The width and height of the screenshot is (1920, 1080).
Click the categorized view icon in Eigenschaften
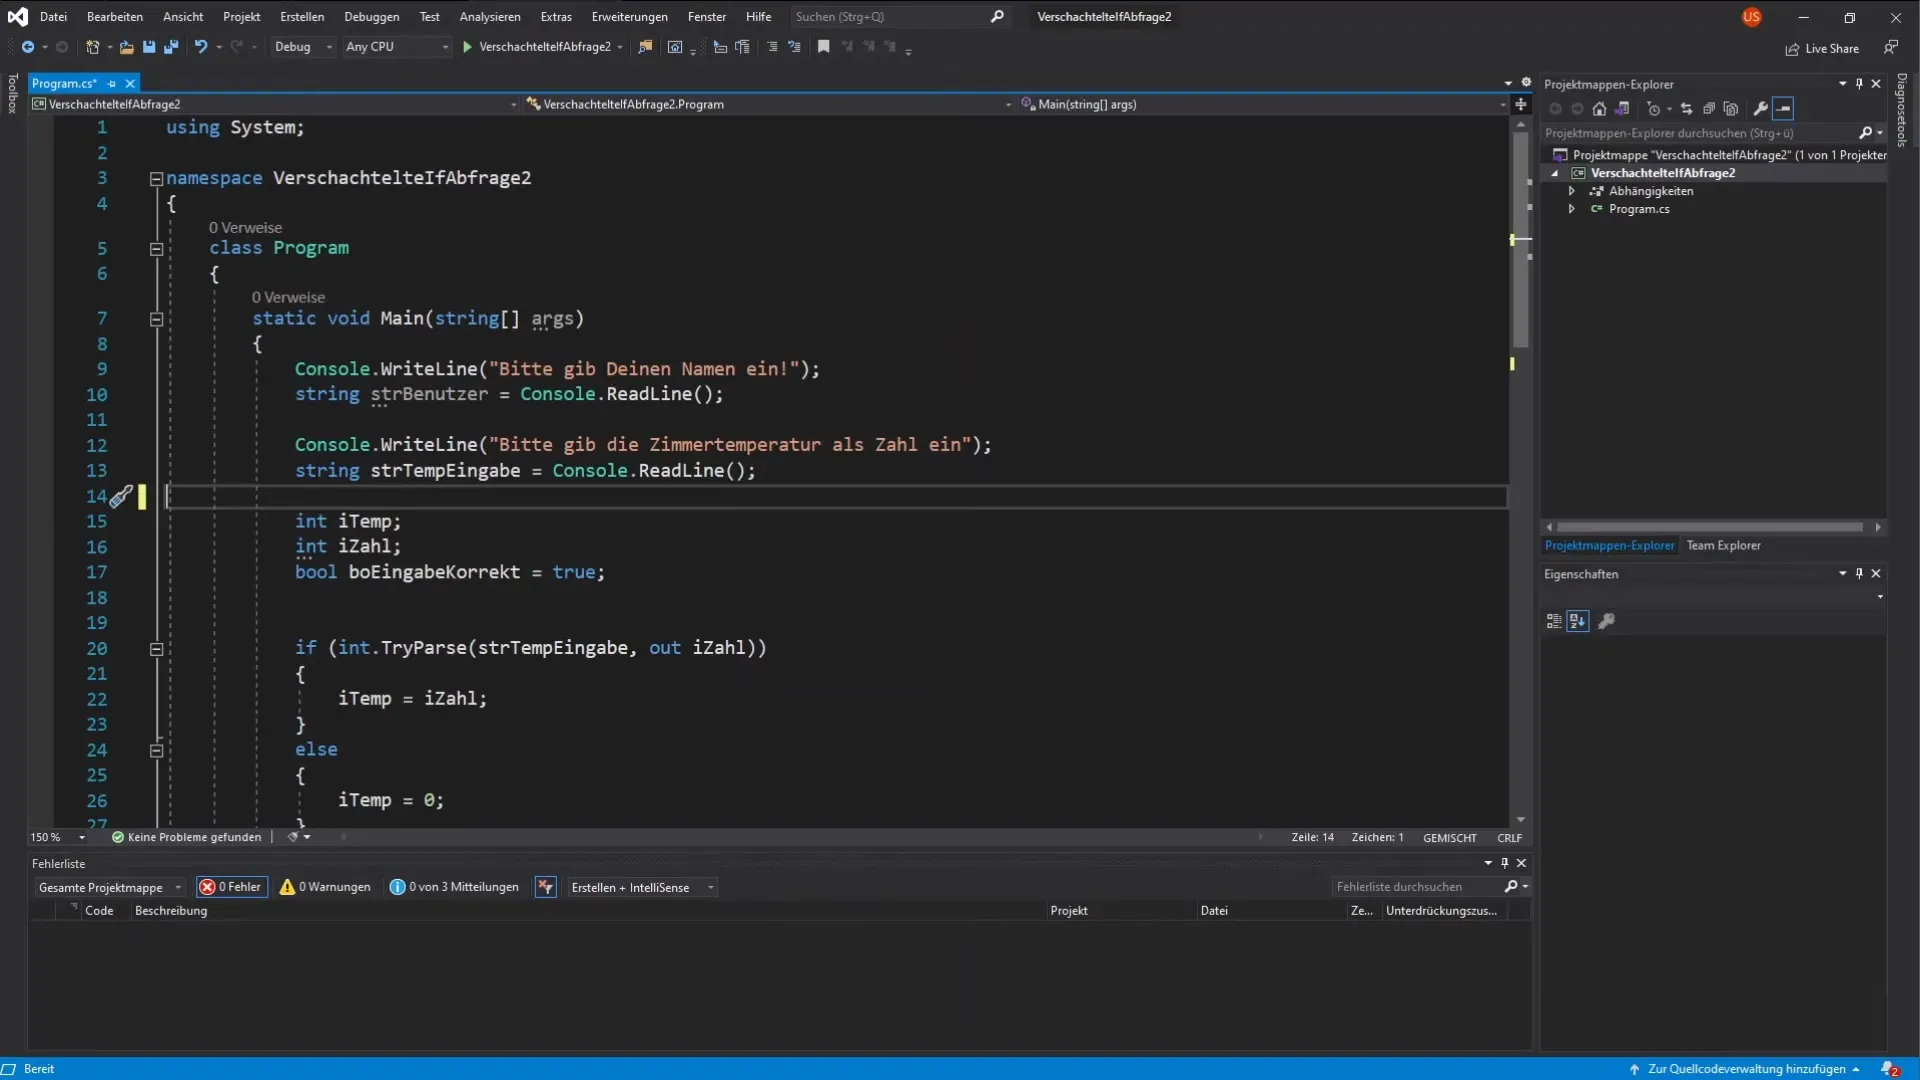click(x=1553, y=622)
